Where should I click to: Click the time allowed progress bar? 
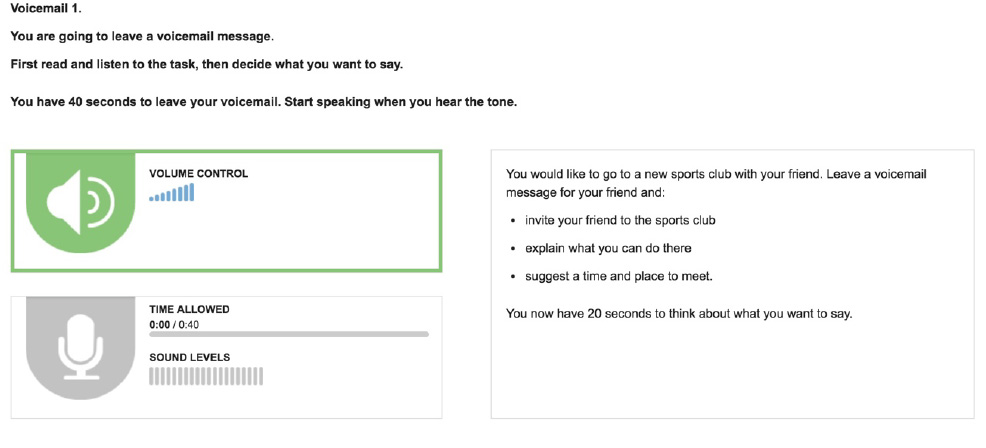coord(289,334)
